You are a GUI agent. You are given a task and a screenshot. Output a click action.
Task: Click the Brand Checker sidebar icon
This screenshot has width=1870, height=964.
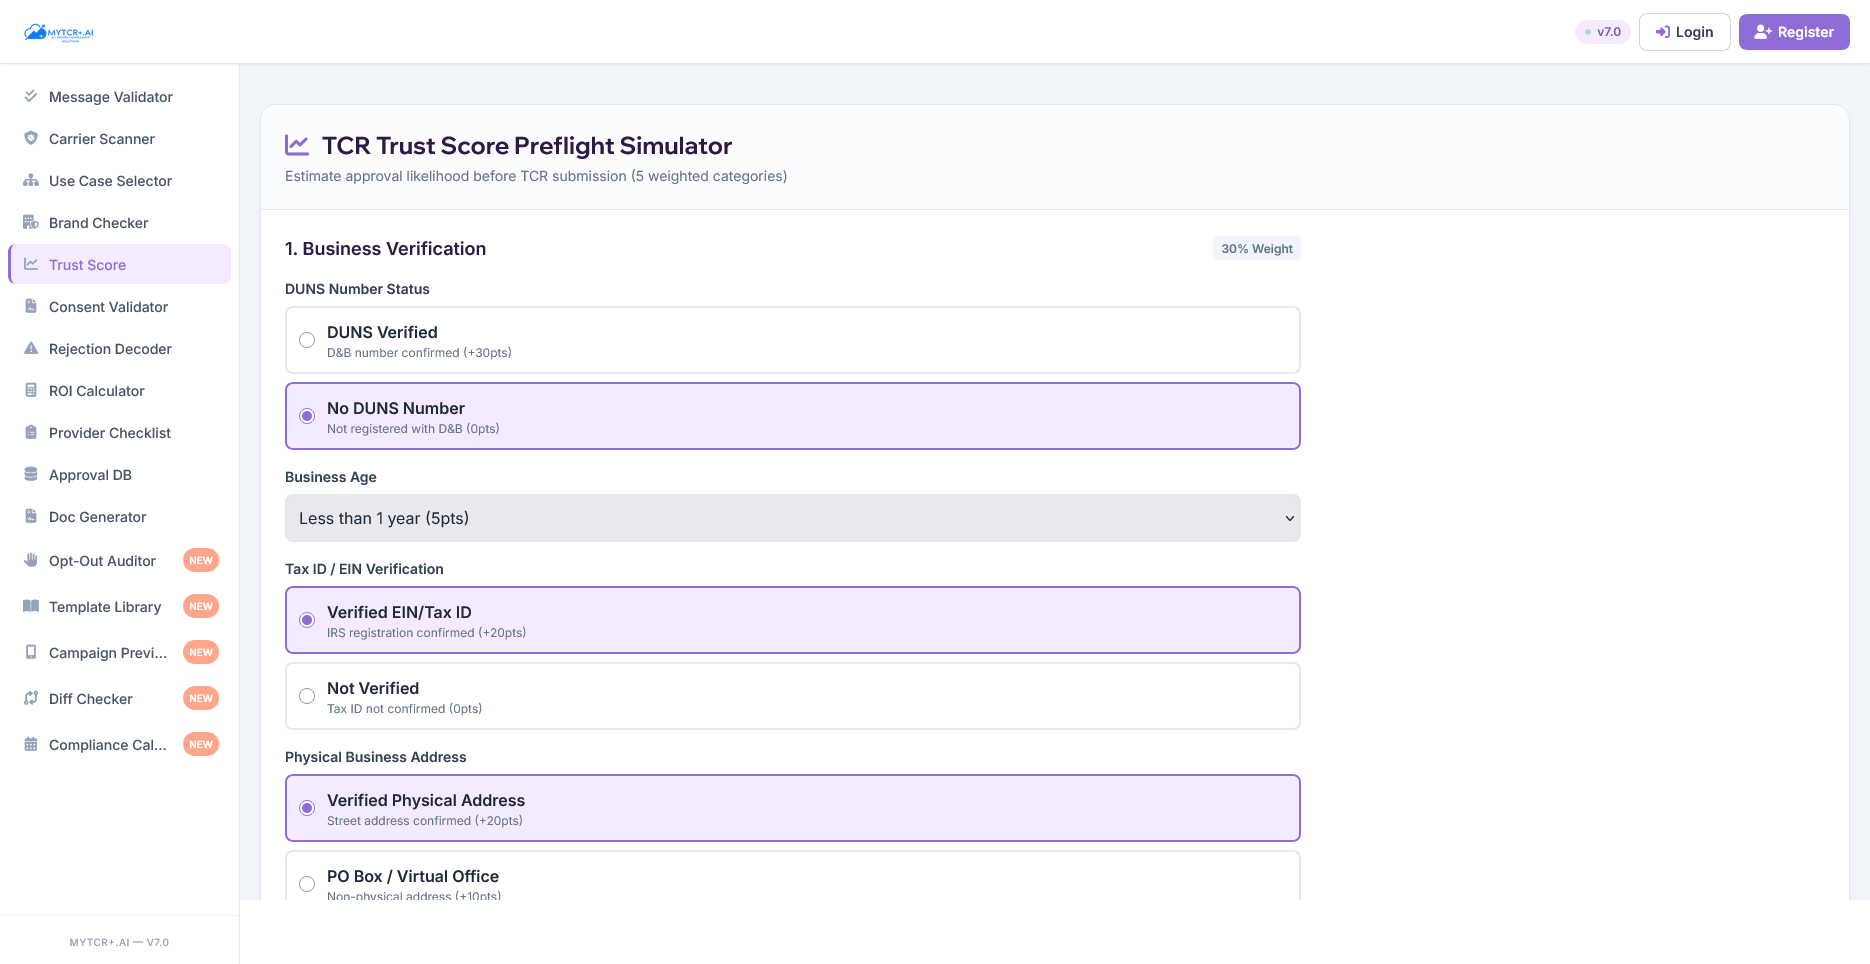(31, 222)
